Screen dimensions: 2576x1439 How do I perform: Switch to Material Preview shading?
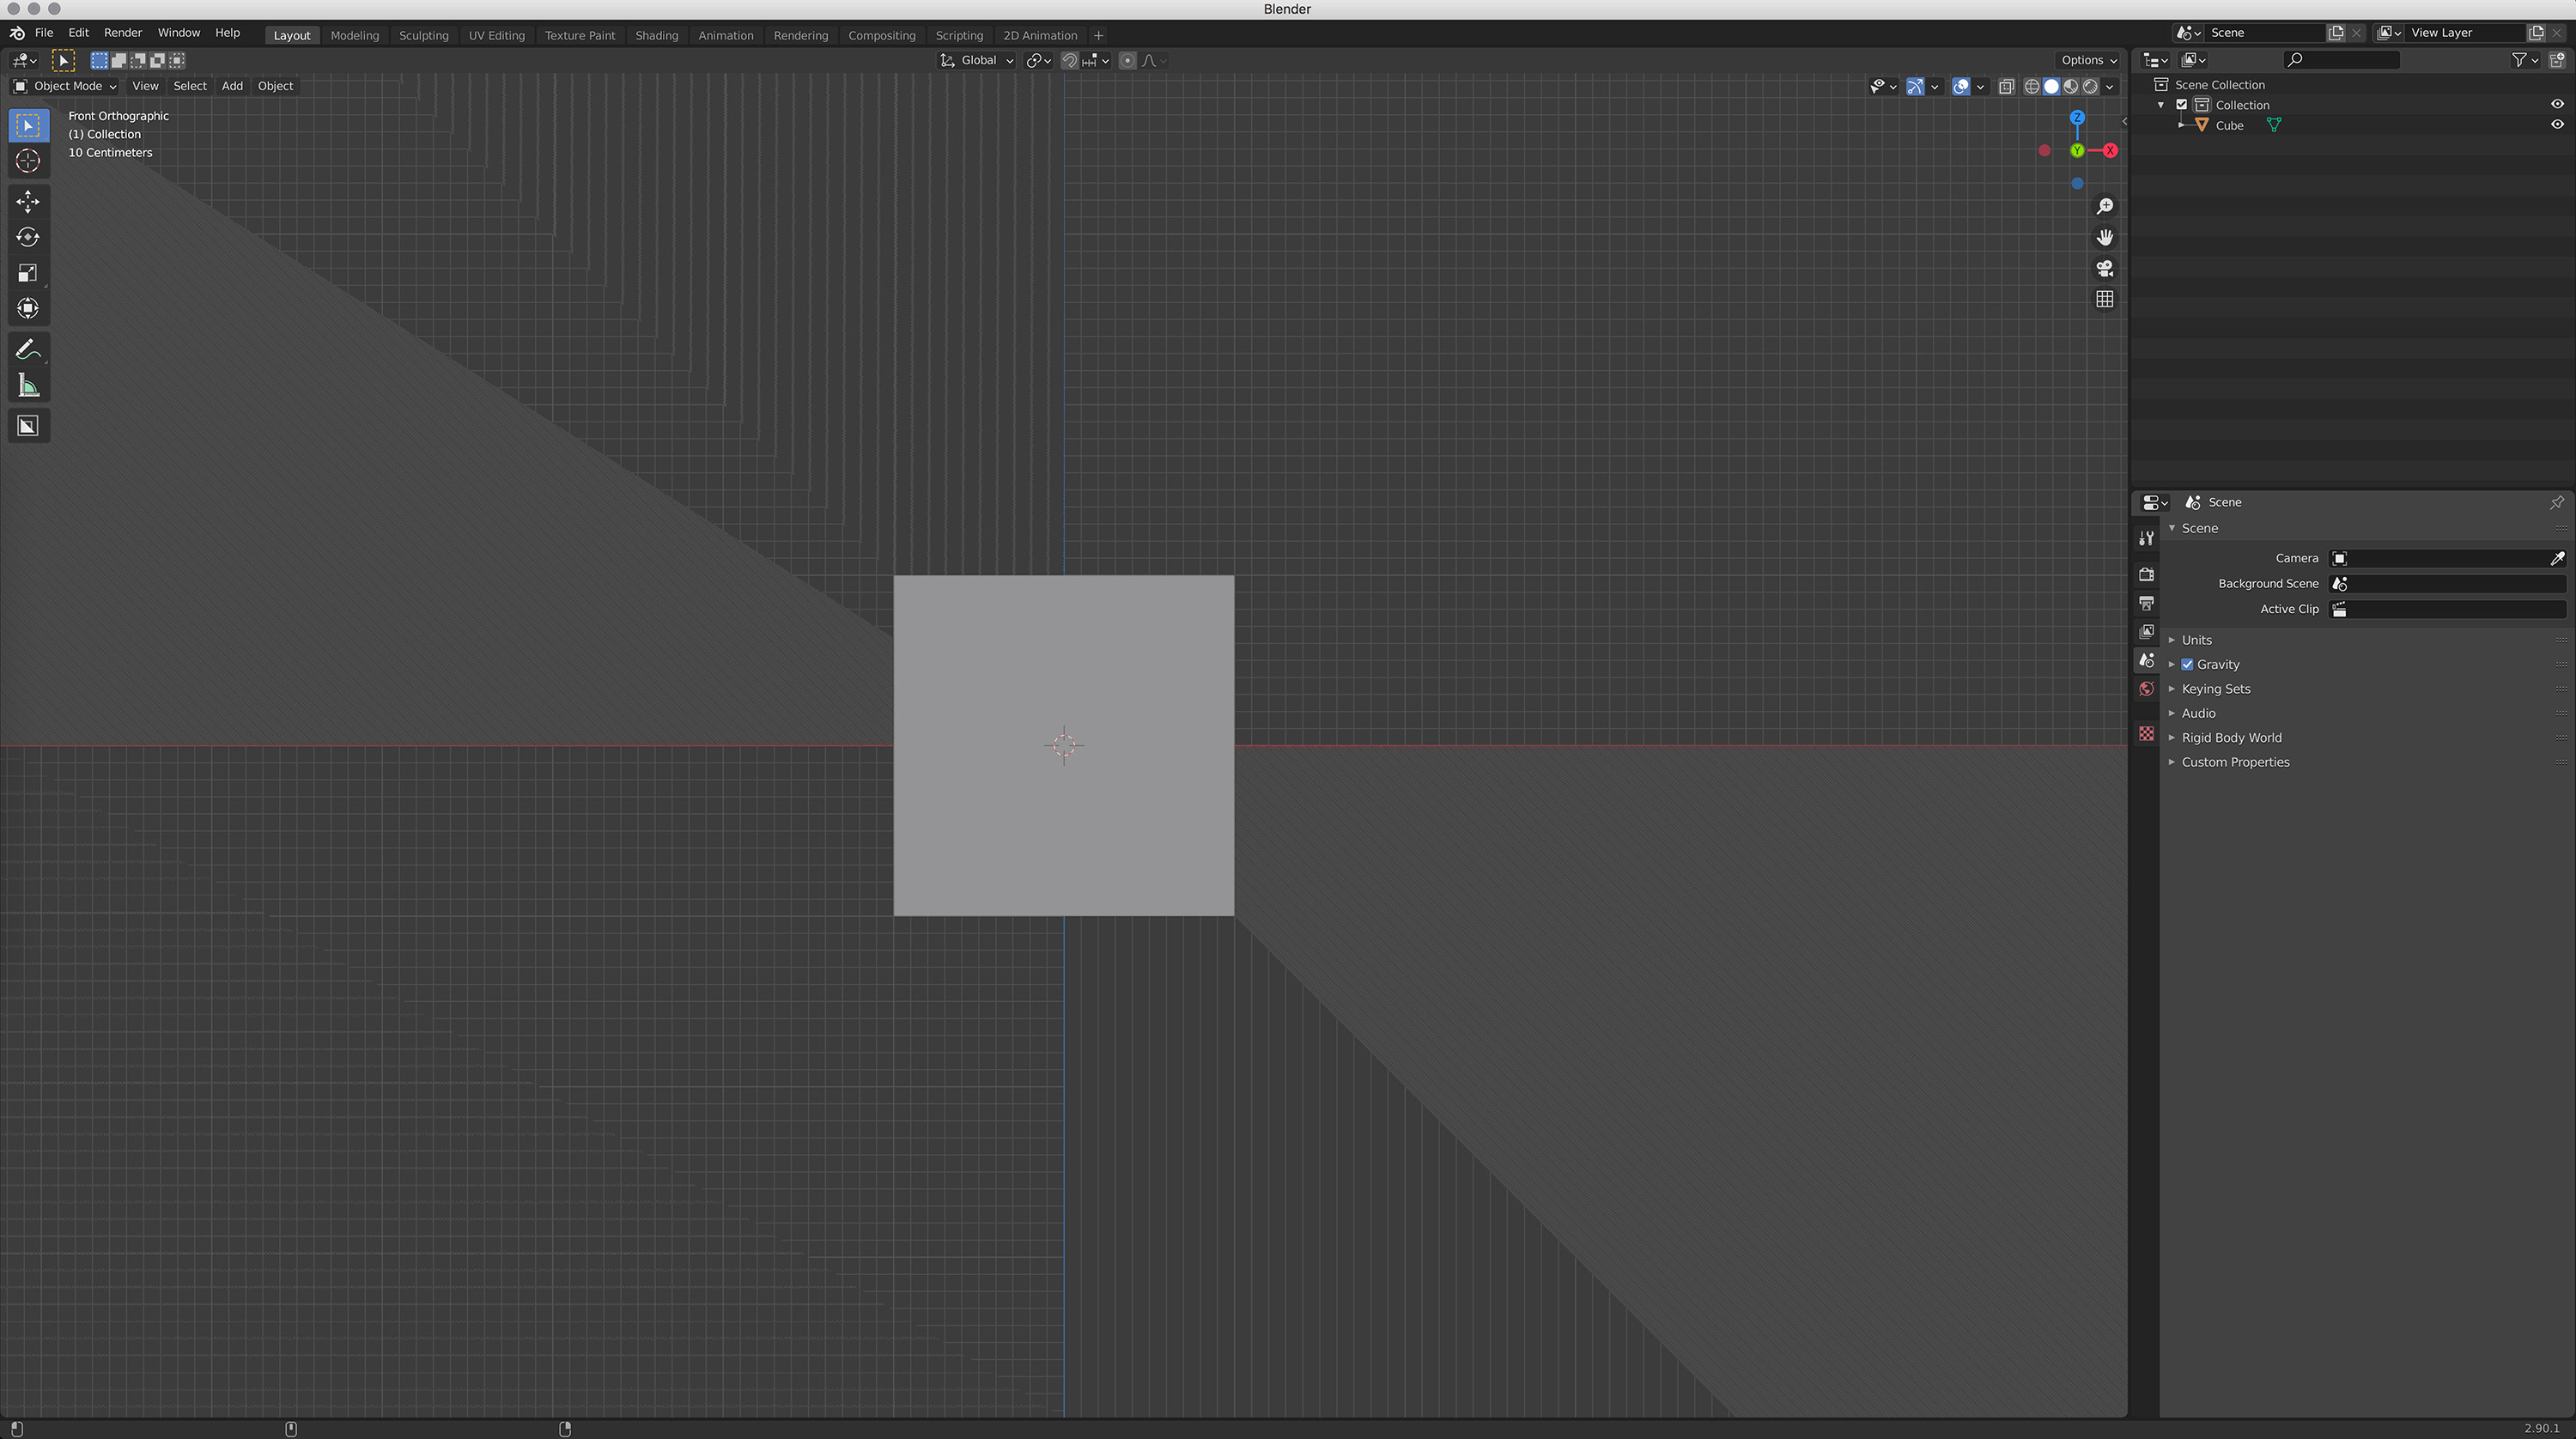point(2070,87)
